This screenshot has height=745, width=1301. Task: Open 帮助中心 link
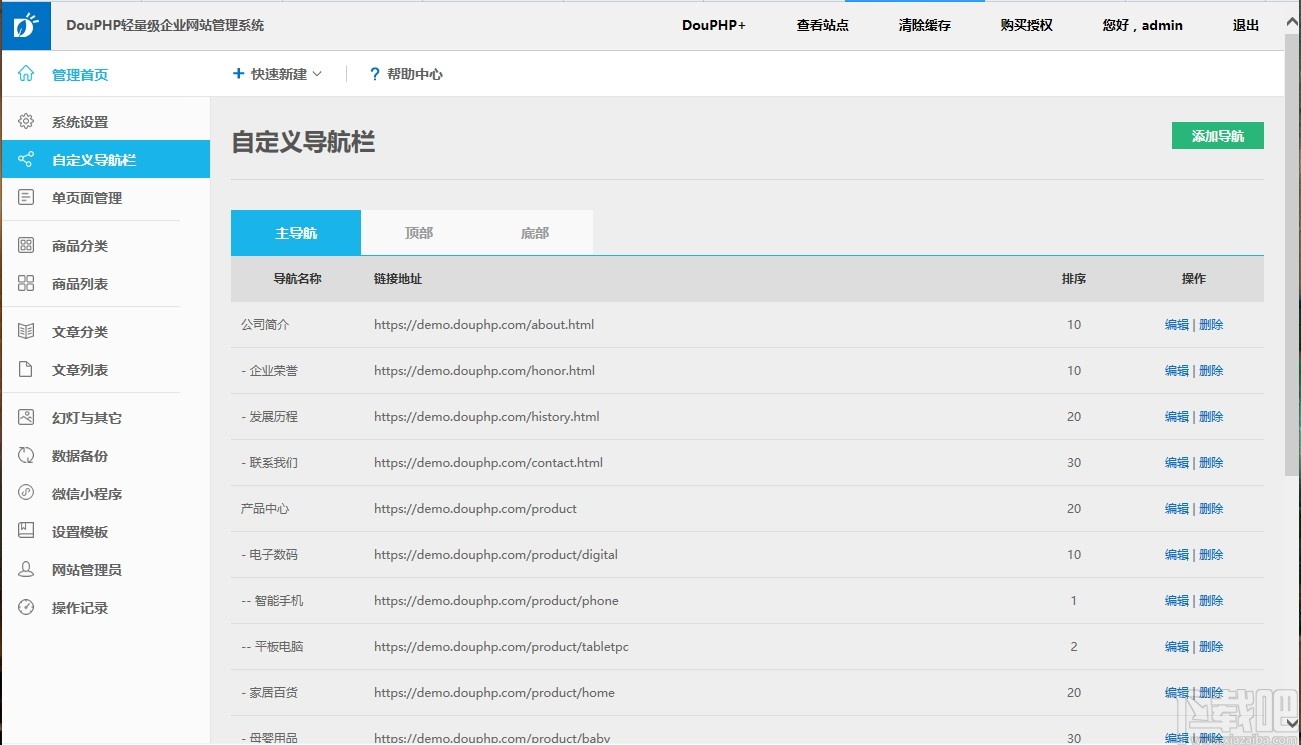pyautogui.click(x=415, y=74)
